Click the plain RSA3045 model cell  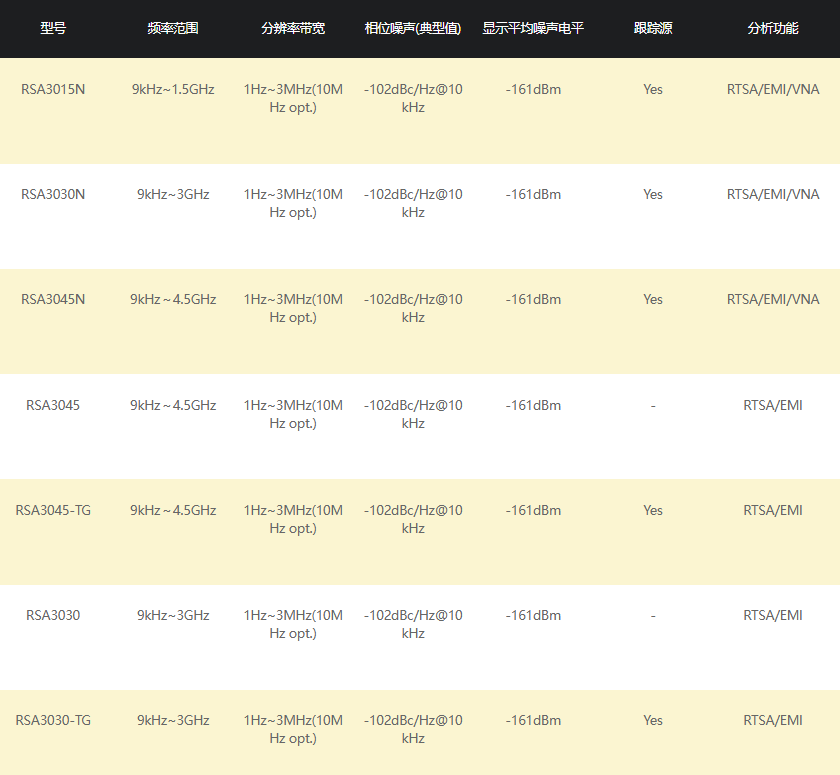pos(53,405)
